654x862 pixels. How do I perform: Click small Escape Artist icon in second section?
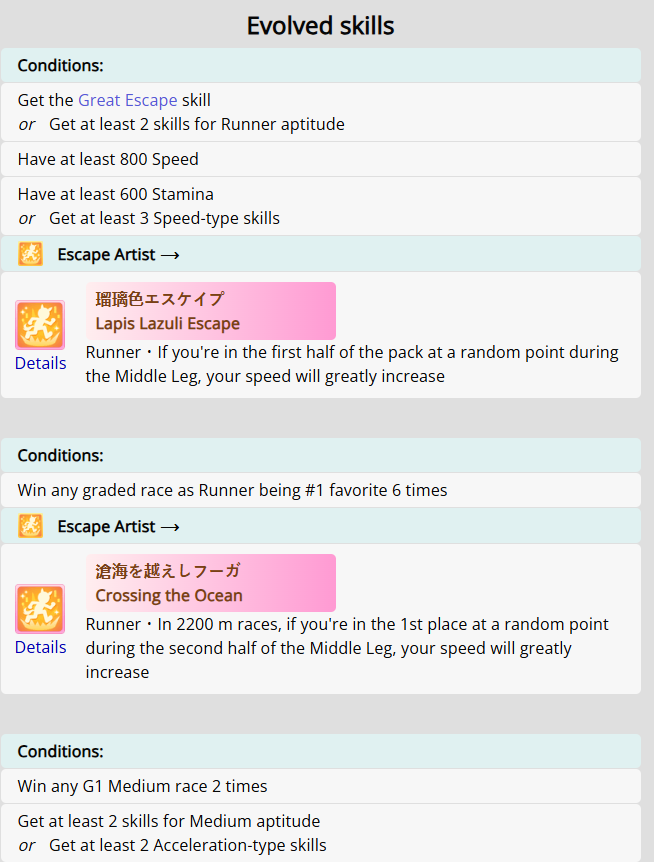(x=30, y=526)
